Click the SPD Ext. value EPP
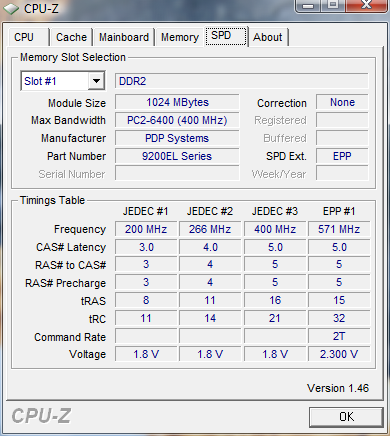Image resolution: width=390 pixels, height=436 pixels. click(x=342, y=156)
